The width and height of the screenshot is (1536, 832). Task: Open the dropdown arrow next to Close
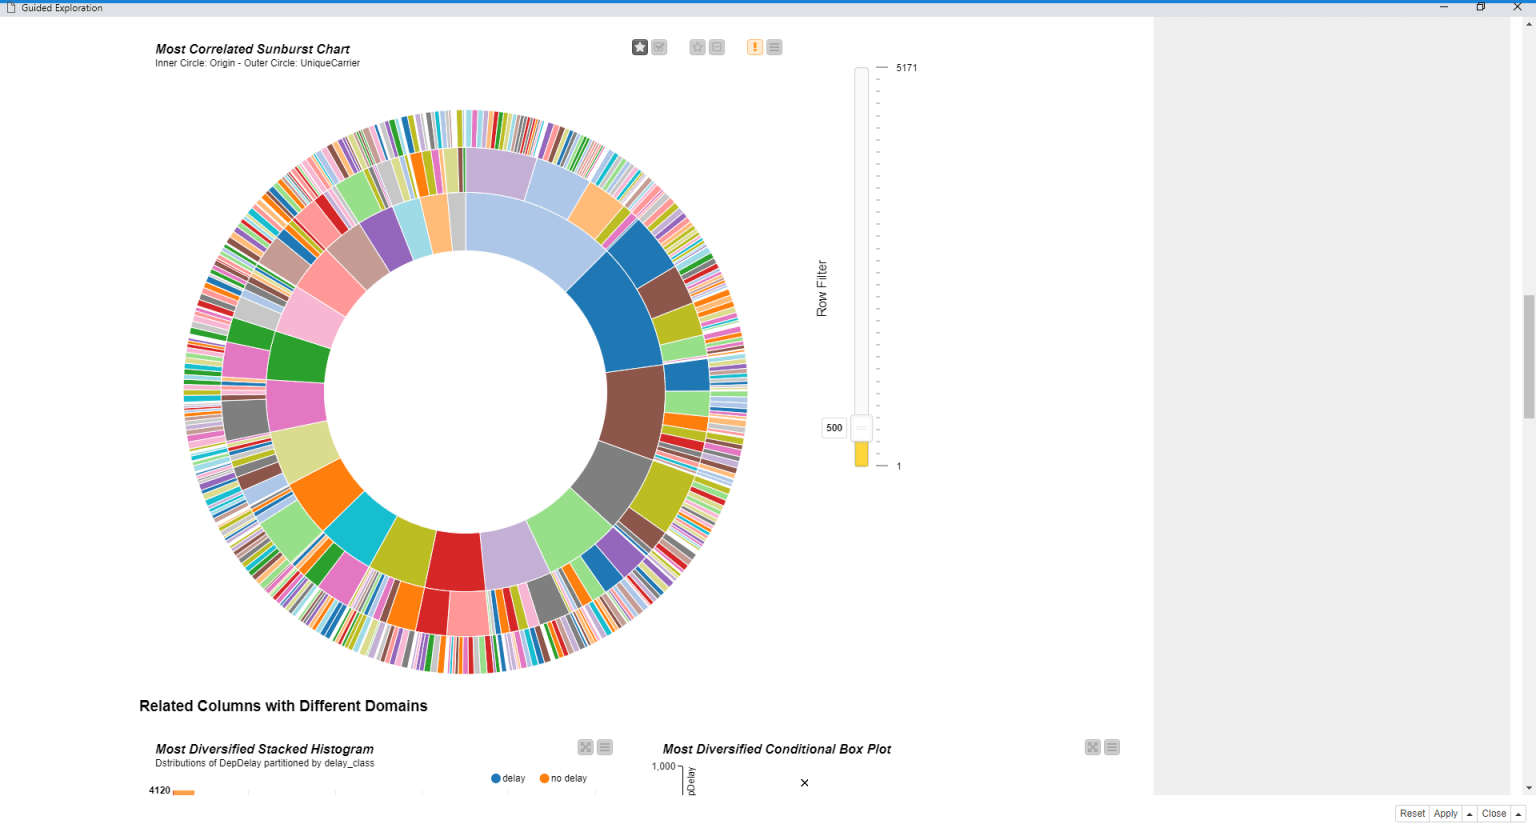tap(1518, 814)
